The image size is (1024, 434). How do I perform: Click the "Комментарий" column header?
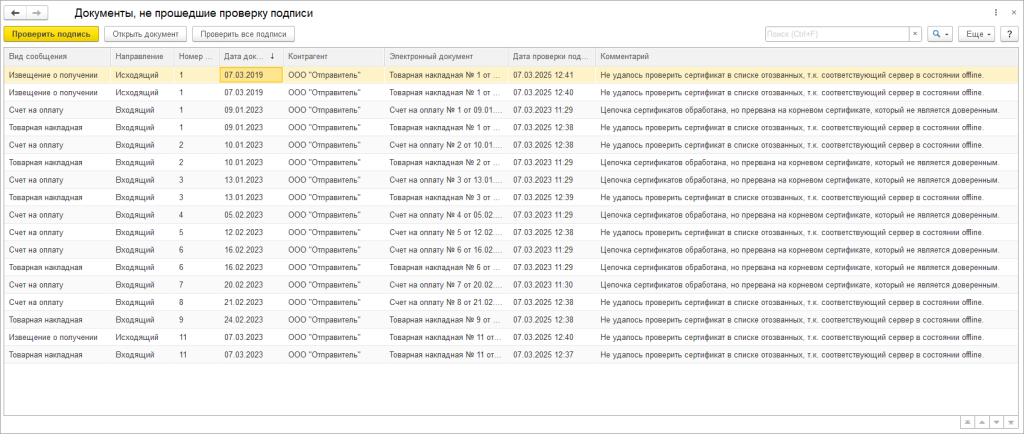pos(625,56)
